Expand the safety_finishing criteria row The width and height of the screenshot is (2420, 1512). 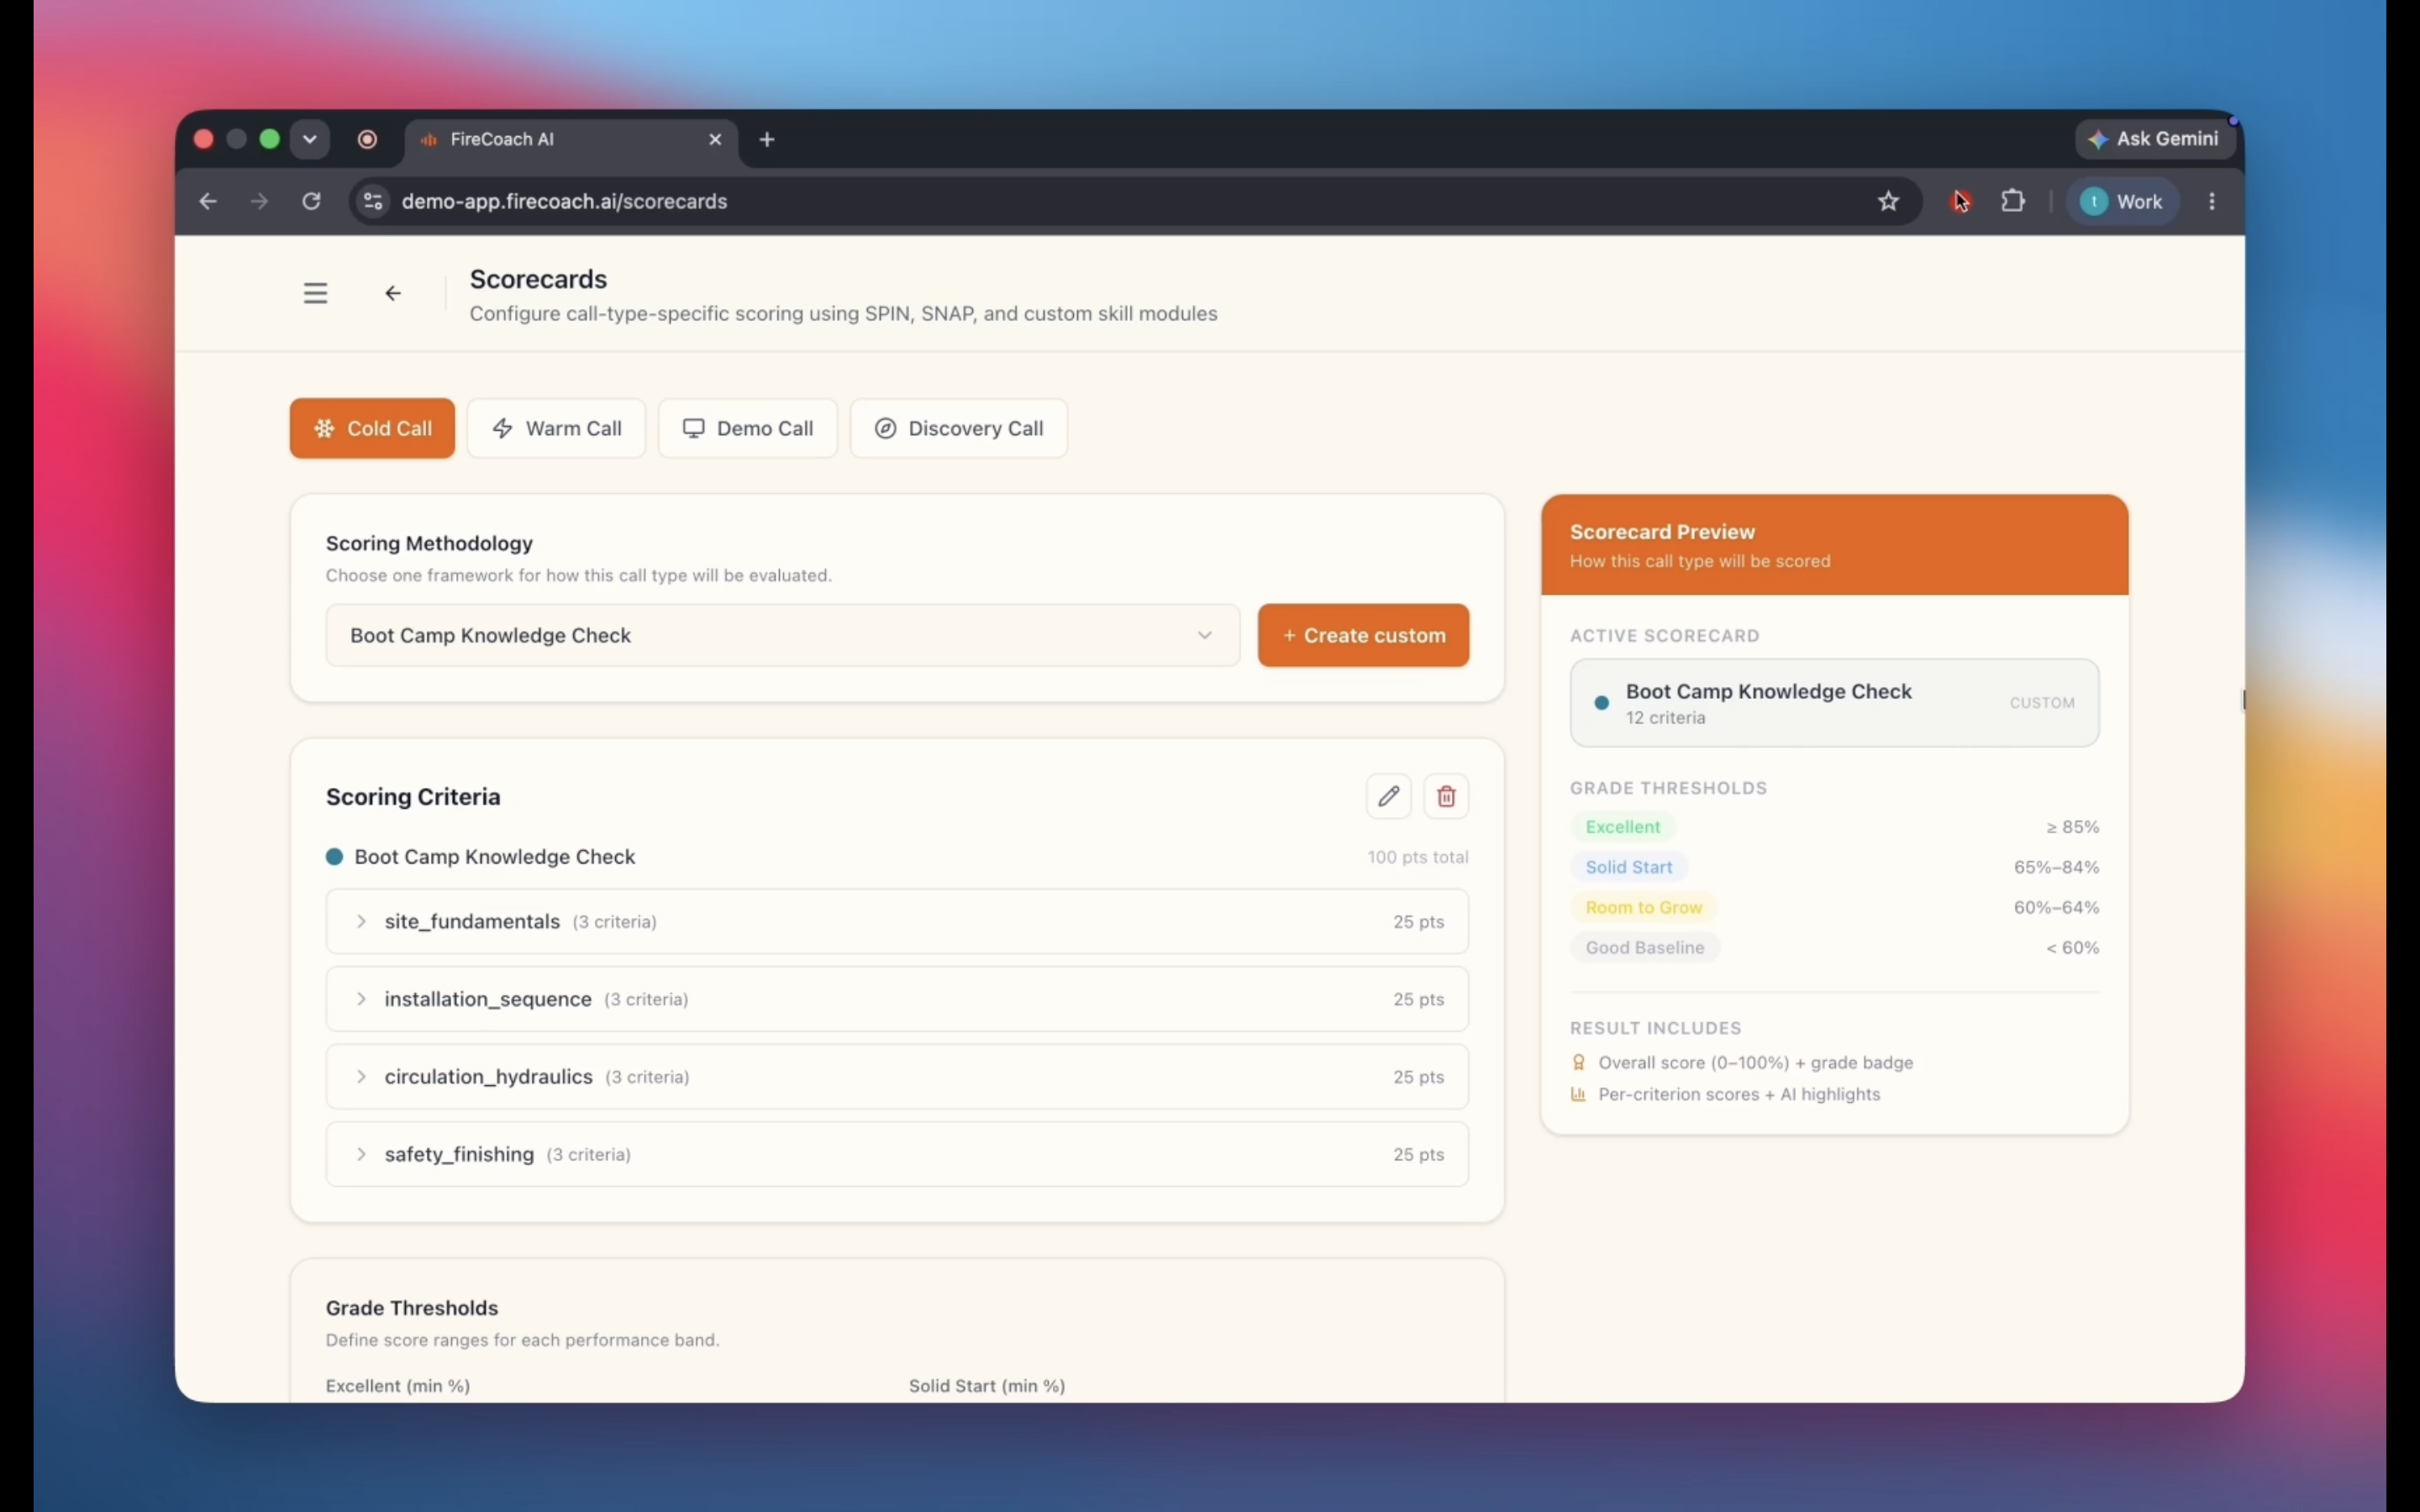tap(897, 1154)
